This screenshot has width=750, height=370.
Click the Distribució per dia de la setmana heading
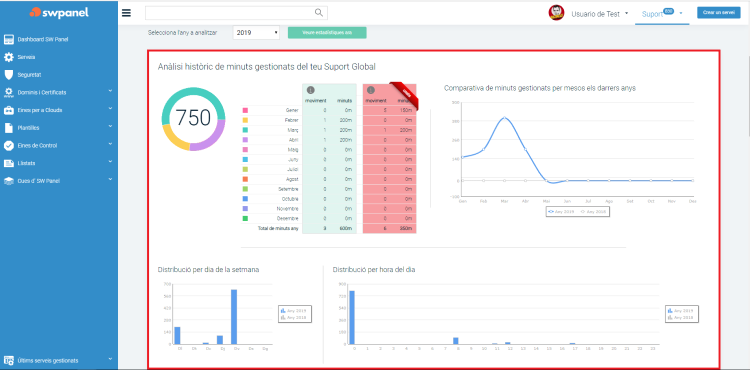click(209, 270)
